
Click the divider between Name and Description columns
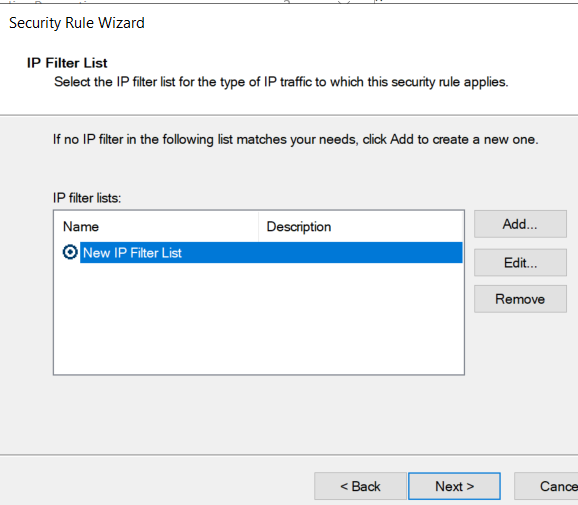[258, 226]
